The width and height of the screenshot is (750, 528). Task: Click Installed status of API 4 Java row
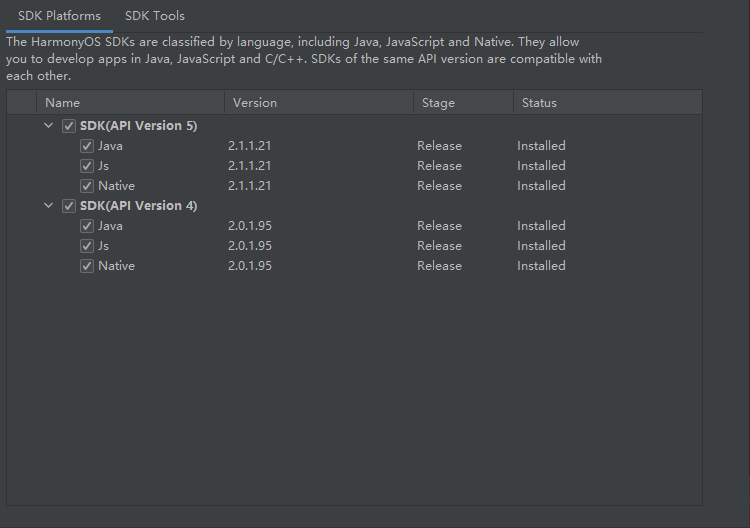click(x=541, y=226)
